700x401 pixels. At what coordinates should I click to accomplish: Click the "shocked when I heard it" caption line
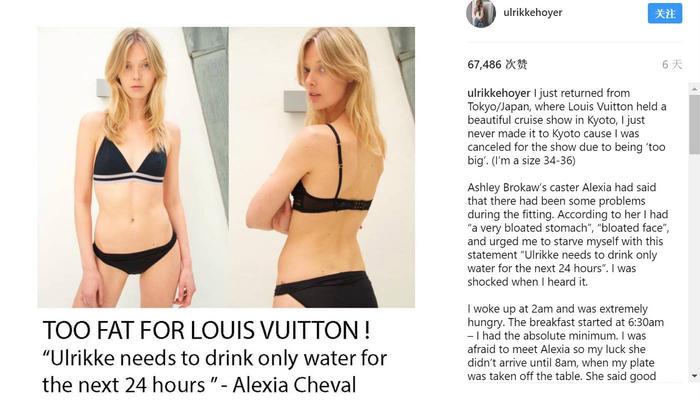(528, 282)
